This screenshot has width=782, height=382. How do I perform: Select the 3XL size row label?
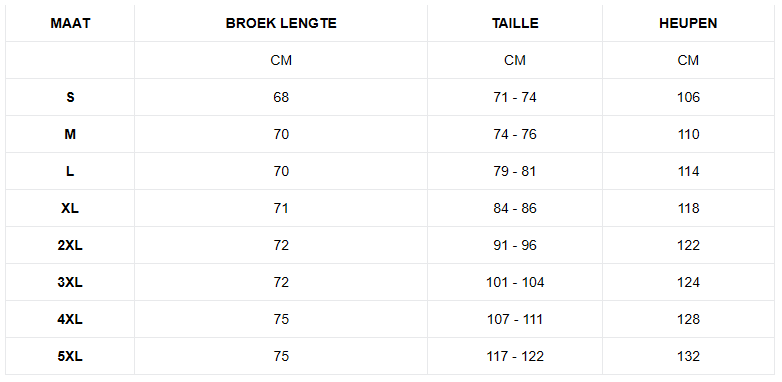pyautogui.click(x=70, y=282)
